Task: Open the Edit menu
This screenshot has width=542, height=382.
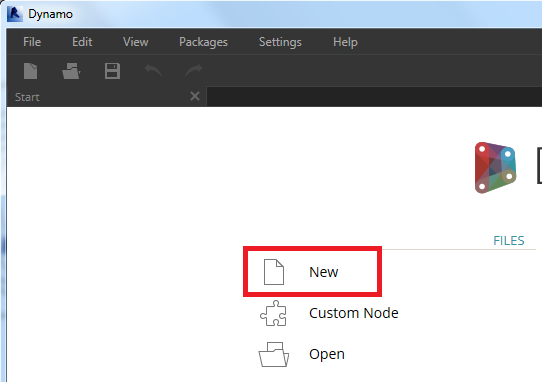Action: (x=82, y=42)
